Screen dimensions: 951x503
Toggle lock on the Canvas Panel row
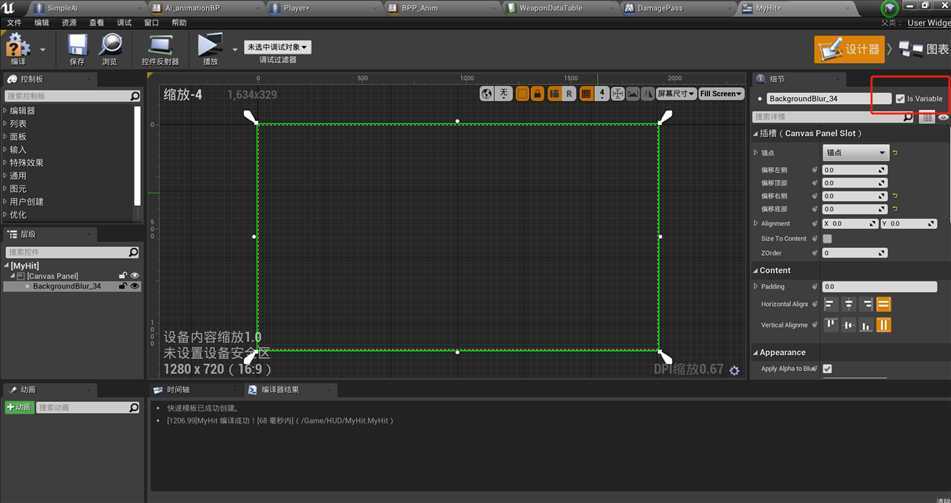(x=123, y=275)
